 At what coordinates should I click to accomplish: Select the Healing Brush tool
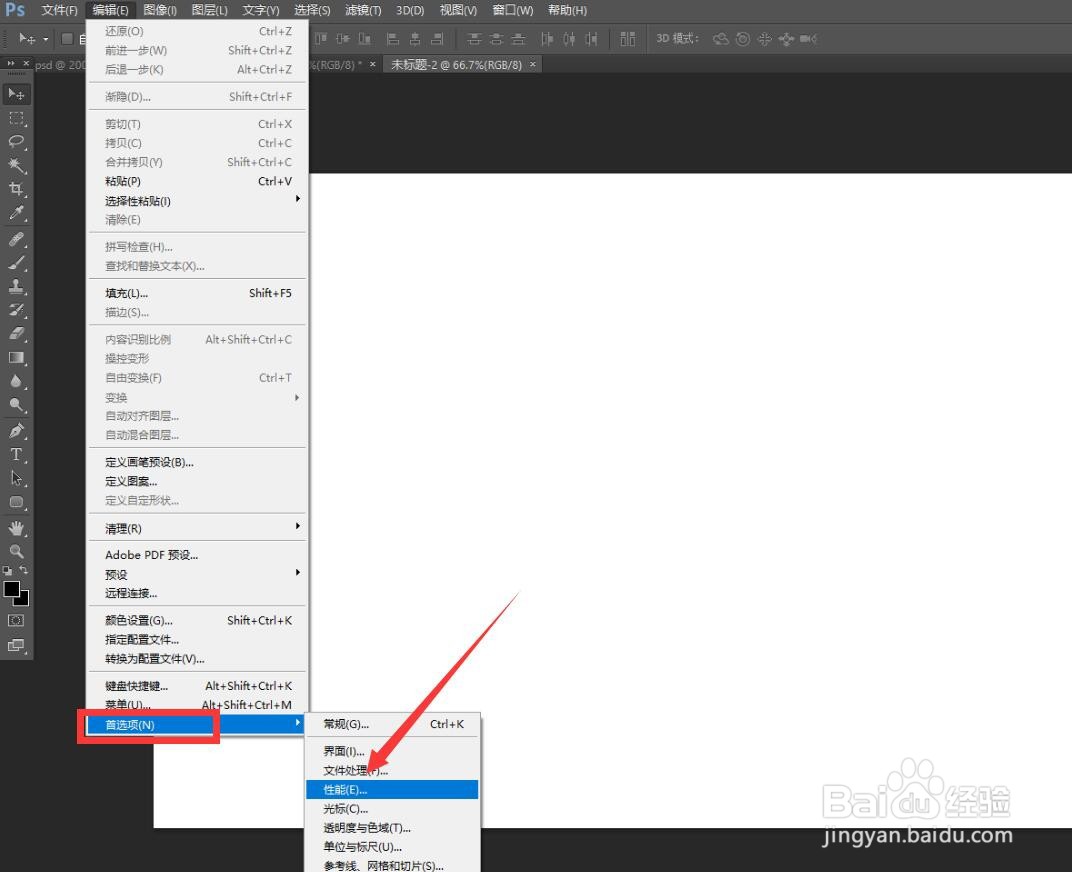click(x=16, y=239)
